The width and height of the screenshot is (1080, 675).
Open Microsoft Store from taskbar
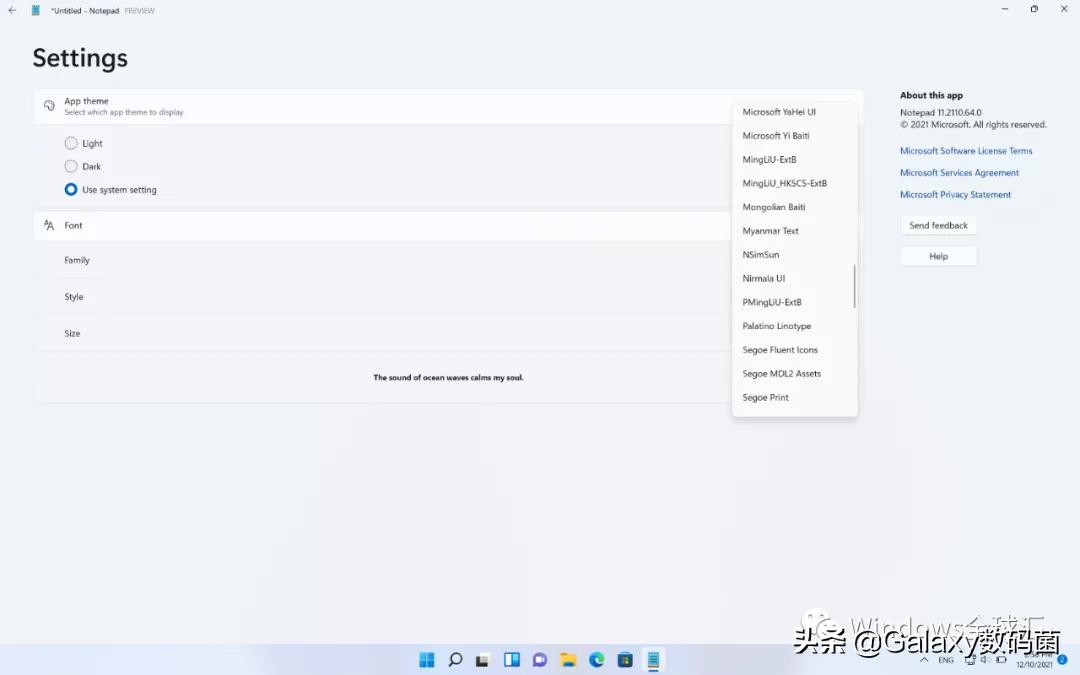point(625,660)
